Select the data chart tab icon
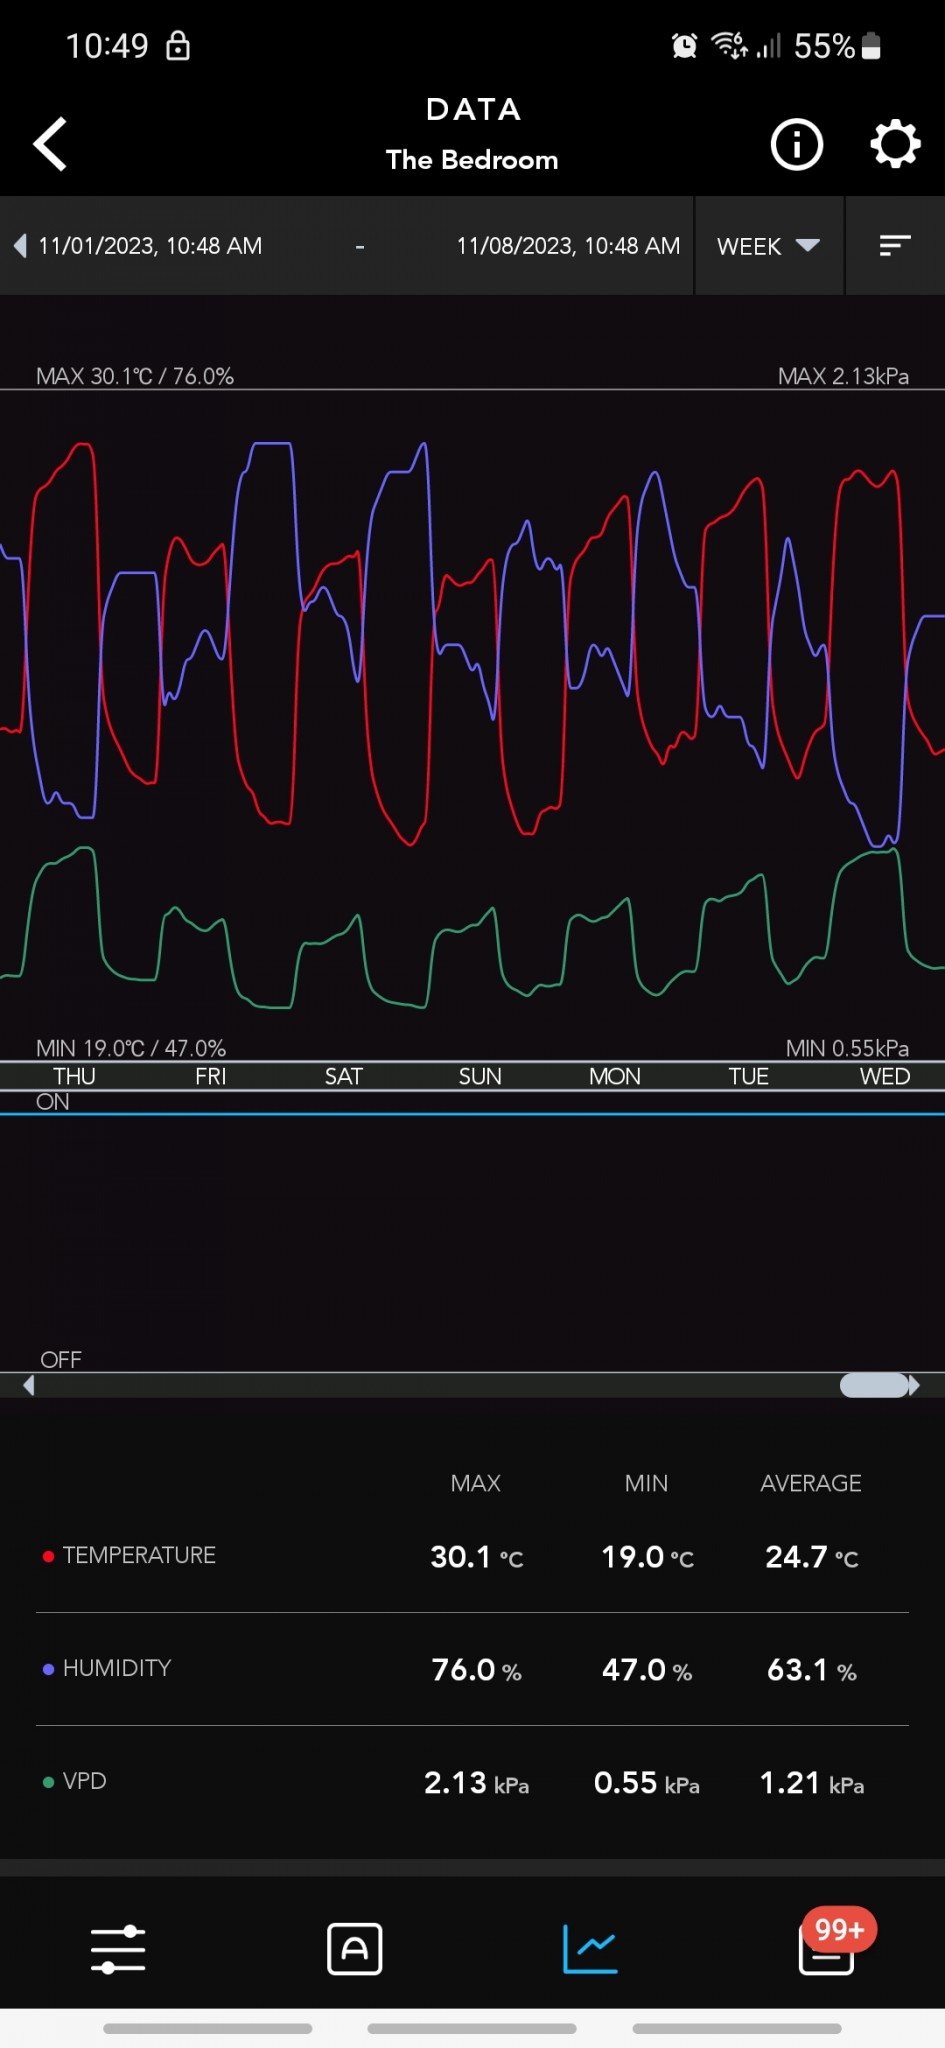This screenshot has height=2048, width=945. tap(590, 1949)
